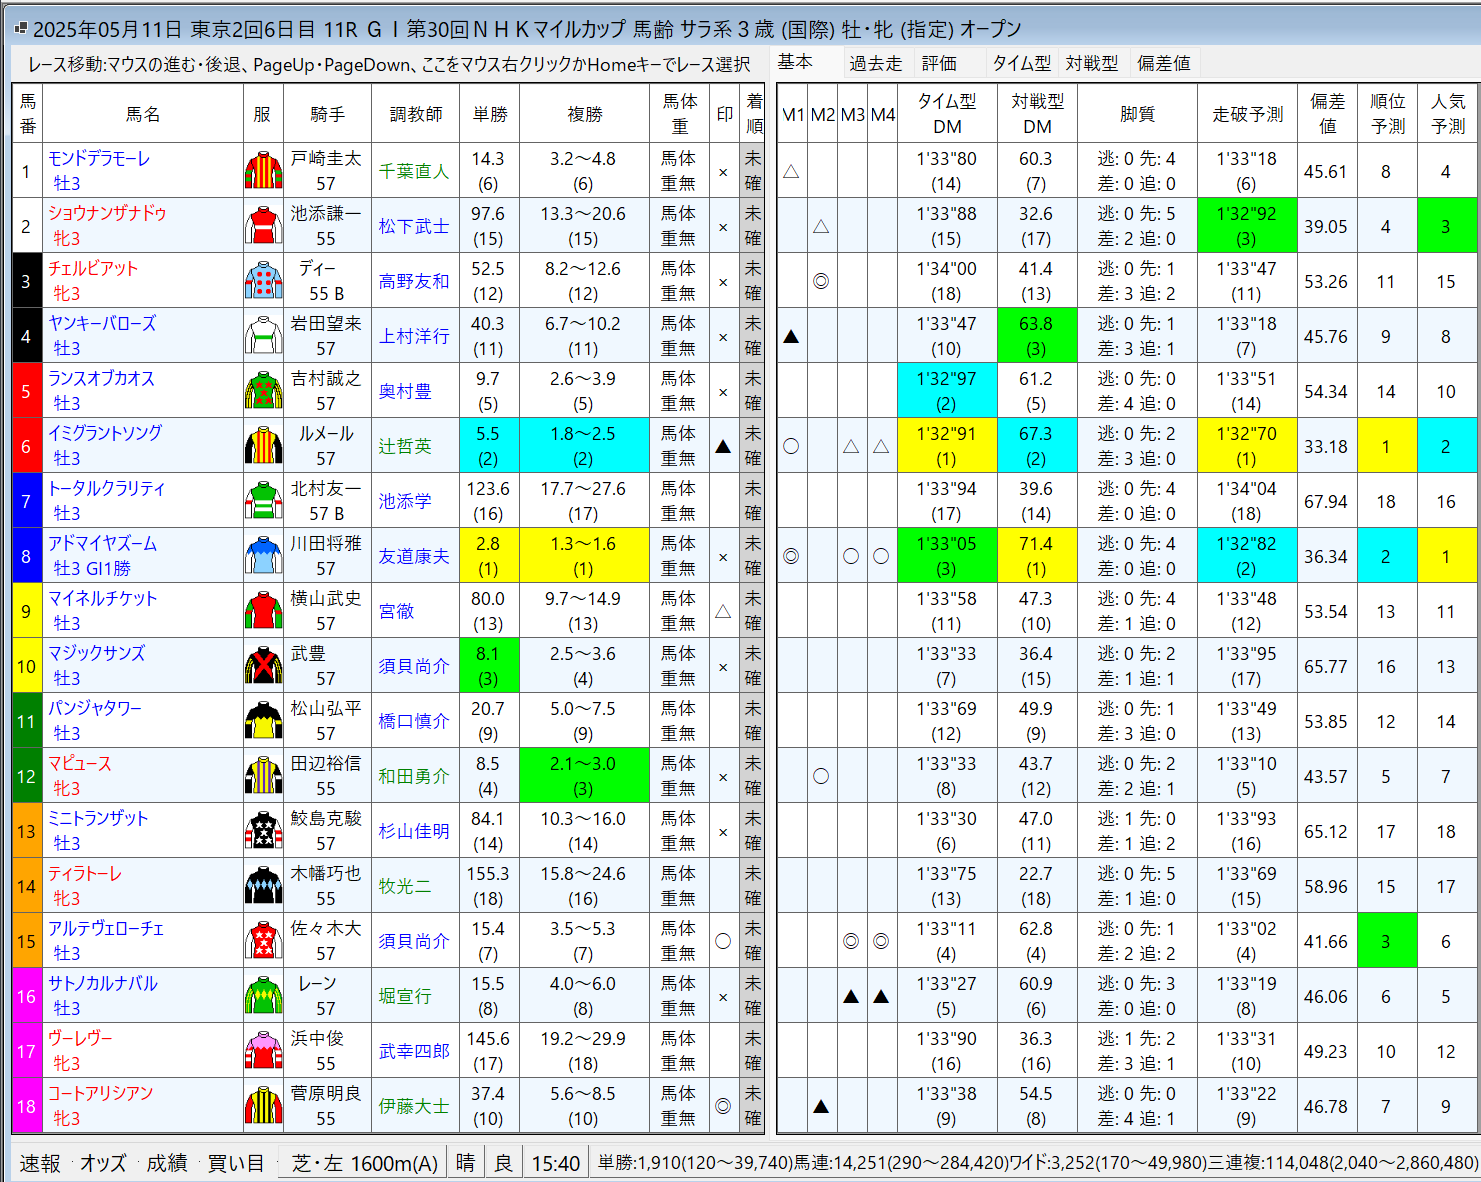This screenshot has width=1481, height=1182.
Task: Open the 成績 results view
Action: click(x=167, y=1163)
